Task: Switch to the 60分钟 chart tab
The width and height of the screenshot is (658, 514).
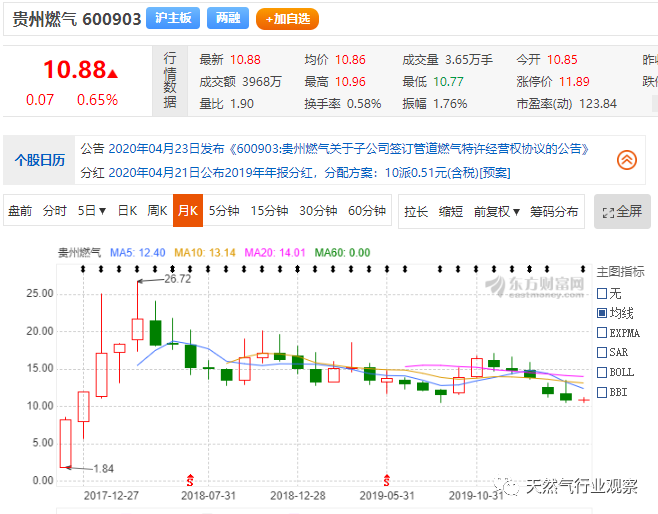Action: (x=366, y=211)
